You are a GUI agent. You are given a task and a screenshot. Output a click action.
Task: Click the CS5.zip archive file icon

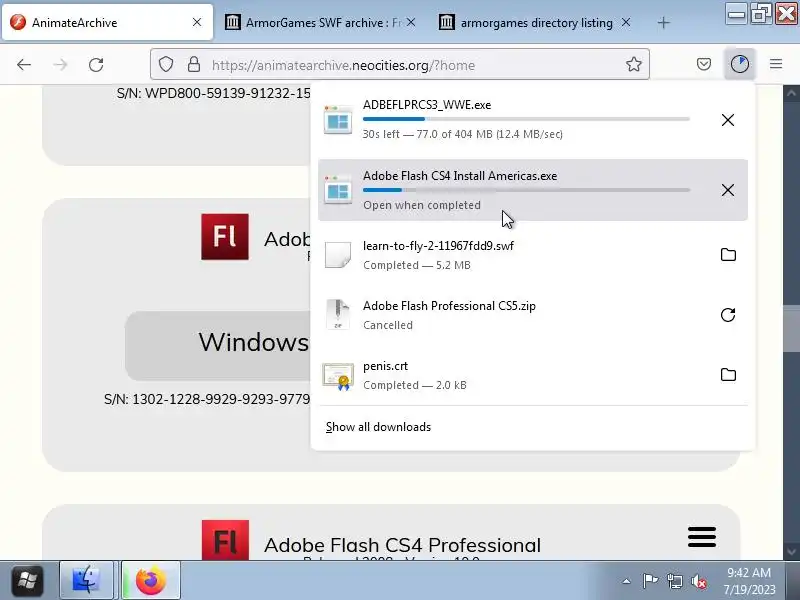338,314
